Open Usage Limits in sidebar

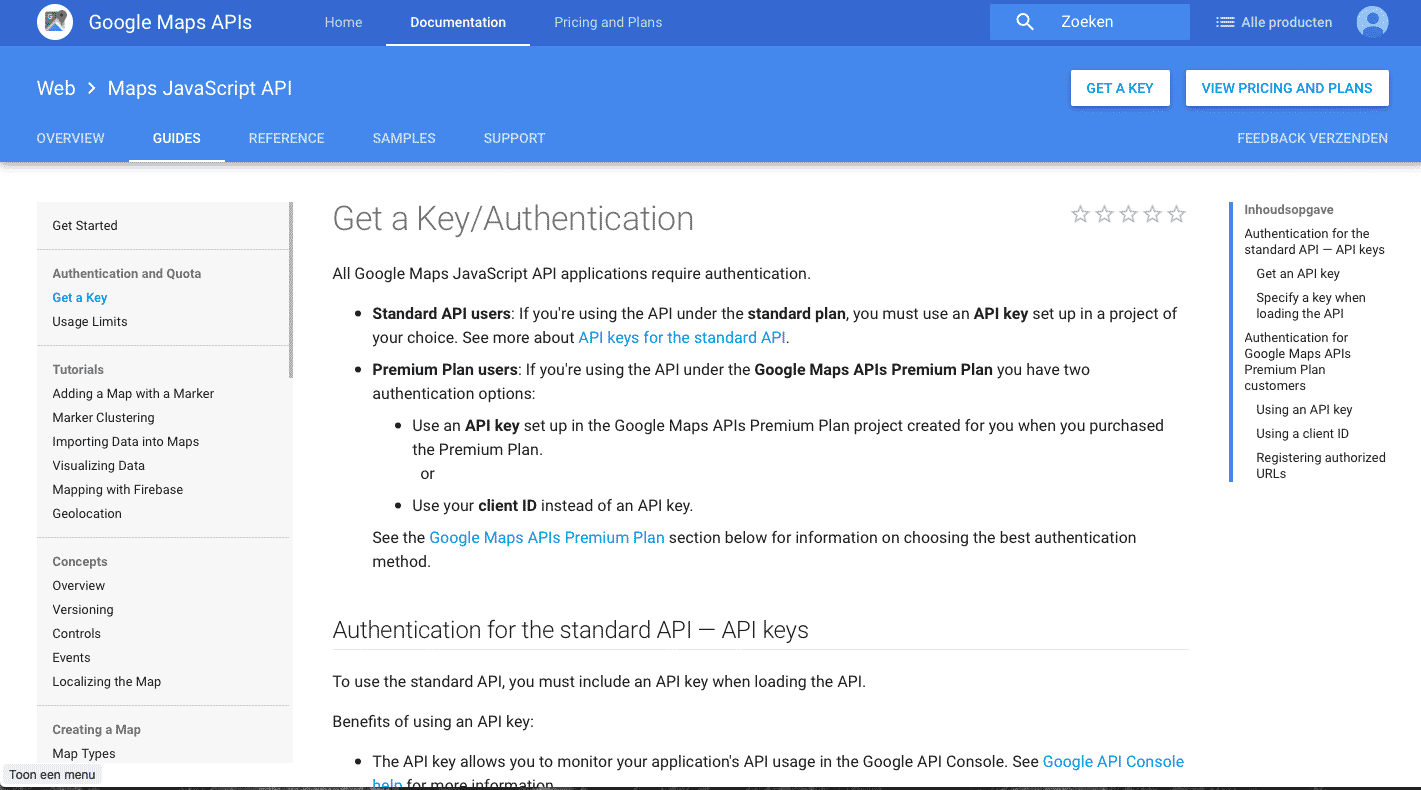pos(90,322)
